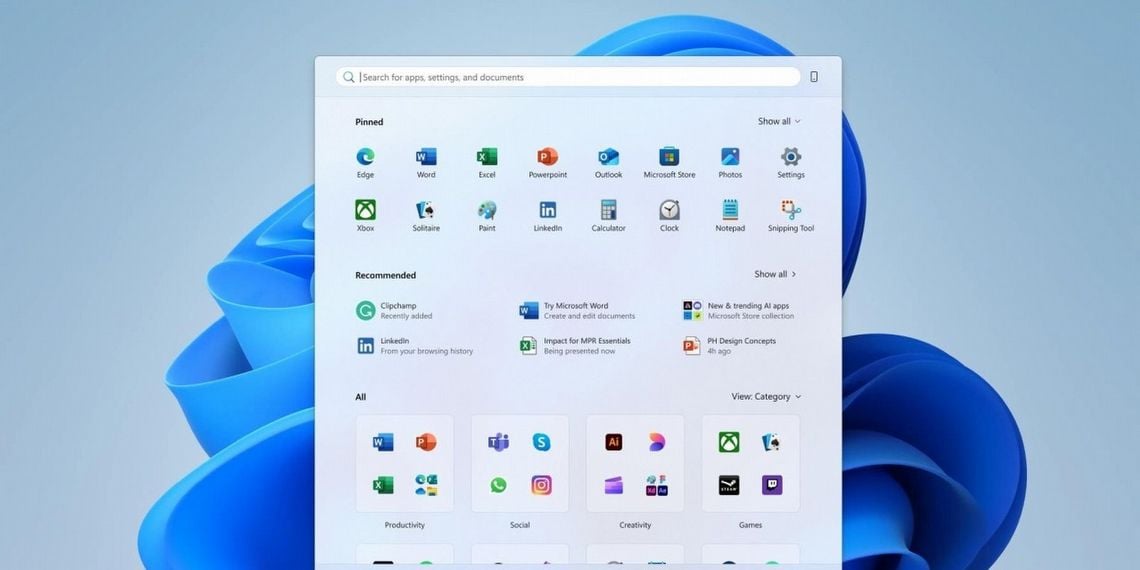1140x570 pixels.
Task: Click the Creativity category label
Action: click(635, 525)
